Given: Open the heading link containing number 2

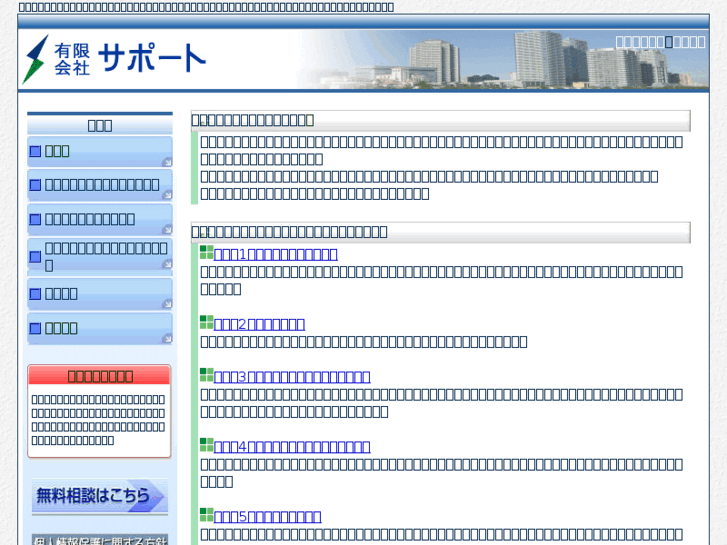Looking at the screenshot, I should (x=259, y=324).
